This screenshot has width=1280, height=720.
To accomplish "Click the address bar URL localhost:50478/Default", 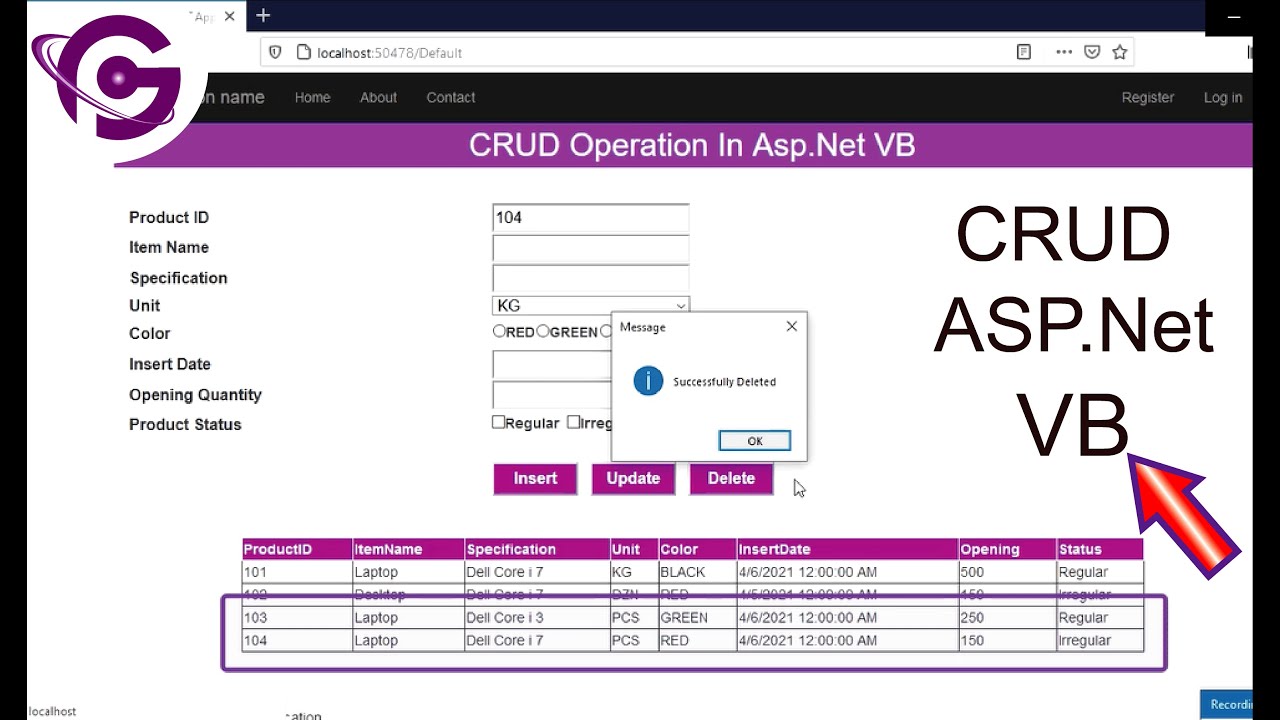I will [x=389, y=53].
